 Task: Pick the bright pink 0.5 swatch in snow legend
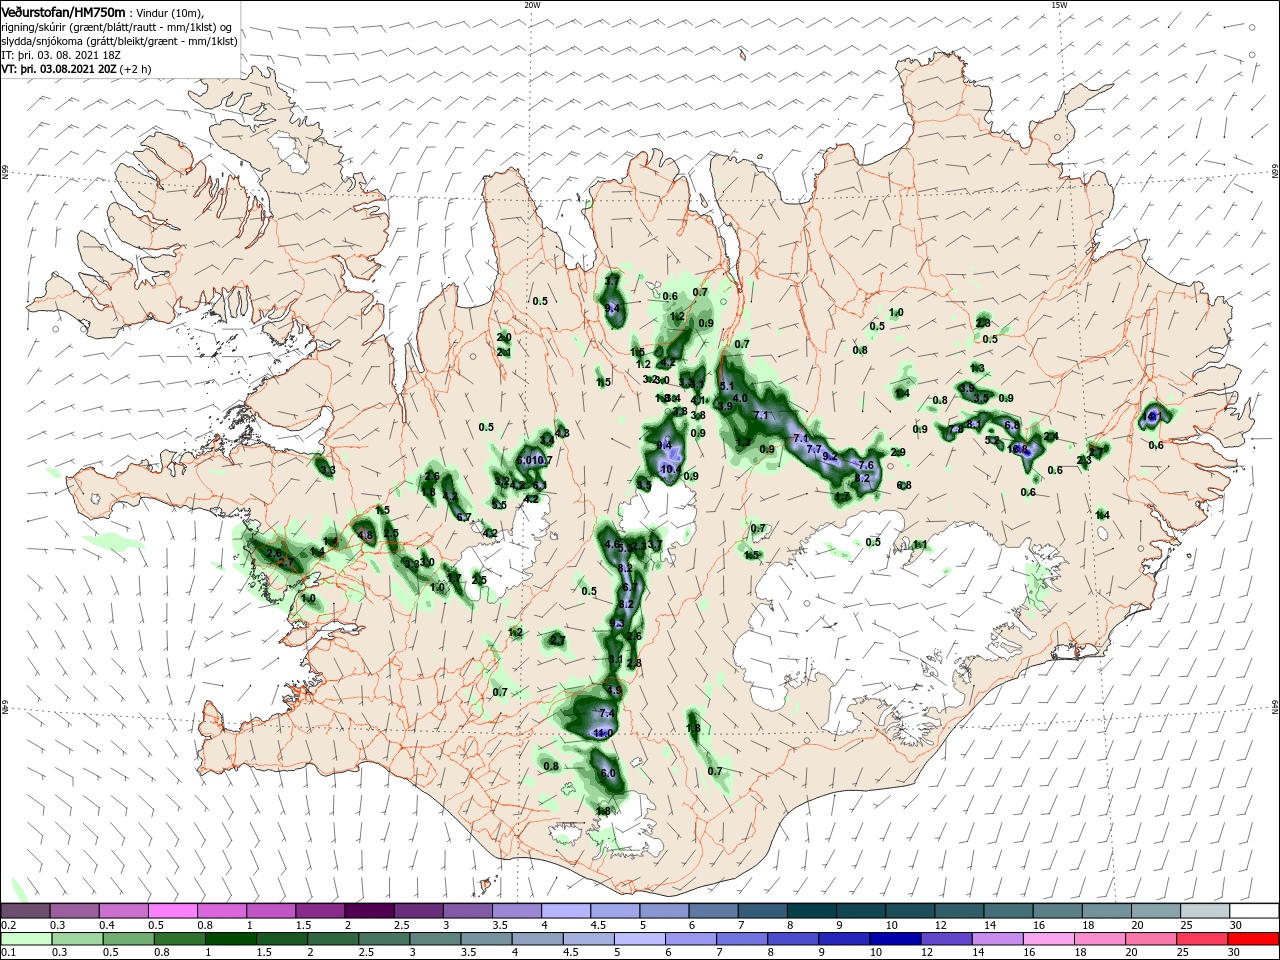pos(172,910)
